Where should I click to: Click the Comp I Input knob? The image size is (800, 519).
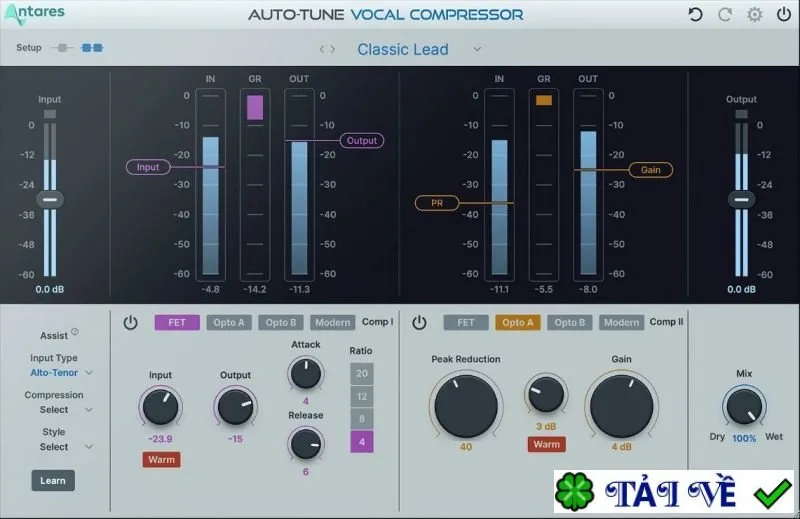point(161,407)
